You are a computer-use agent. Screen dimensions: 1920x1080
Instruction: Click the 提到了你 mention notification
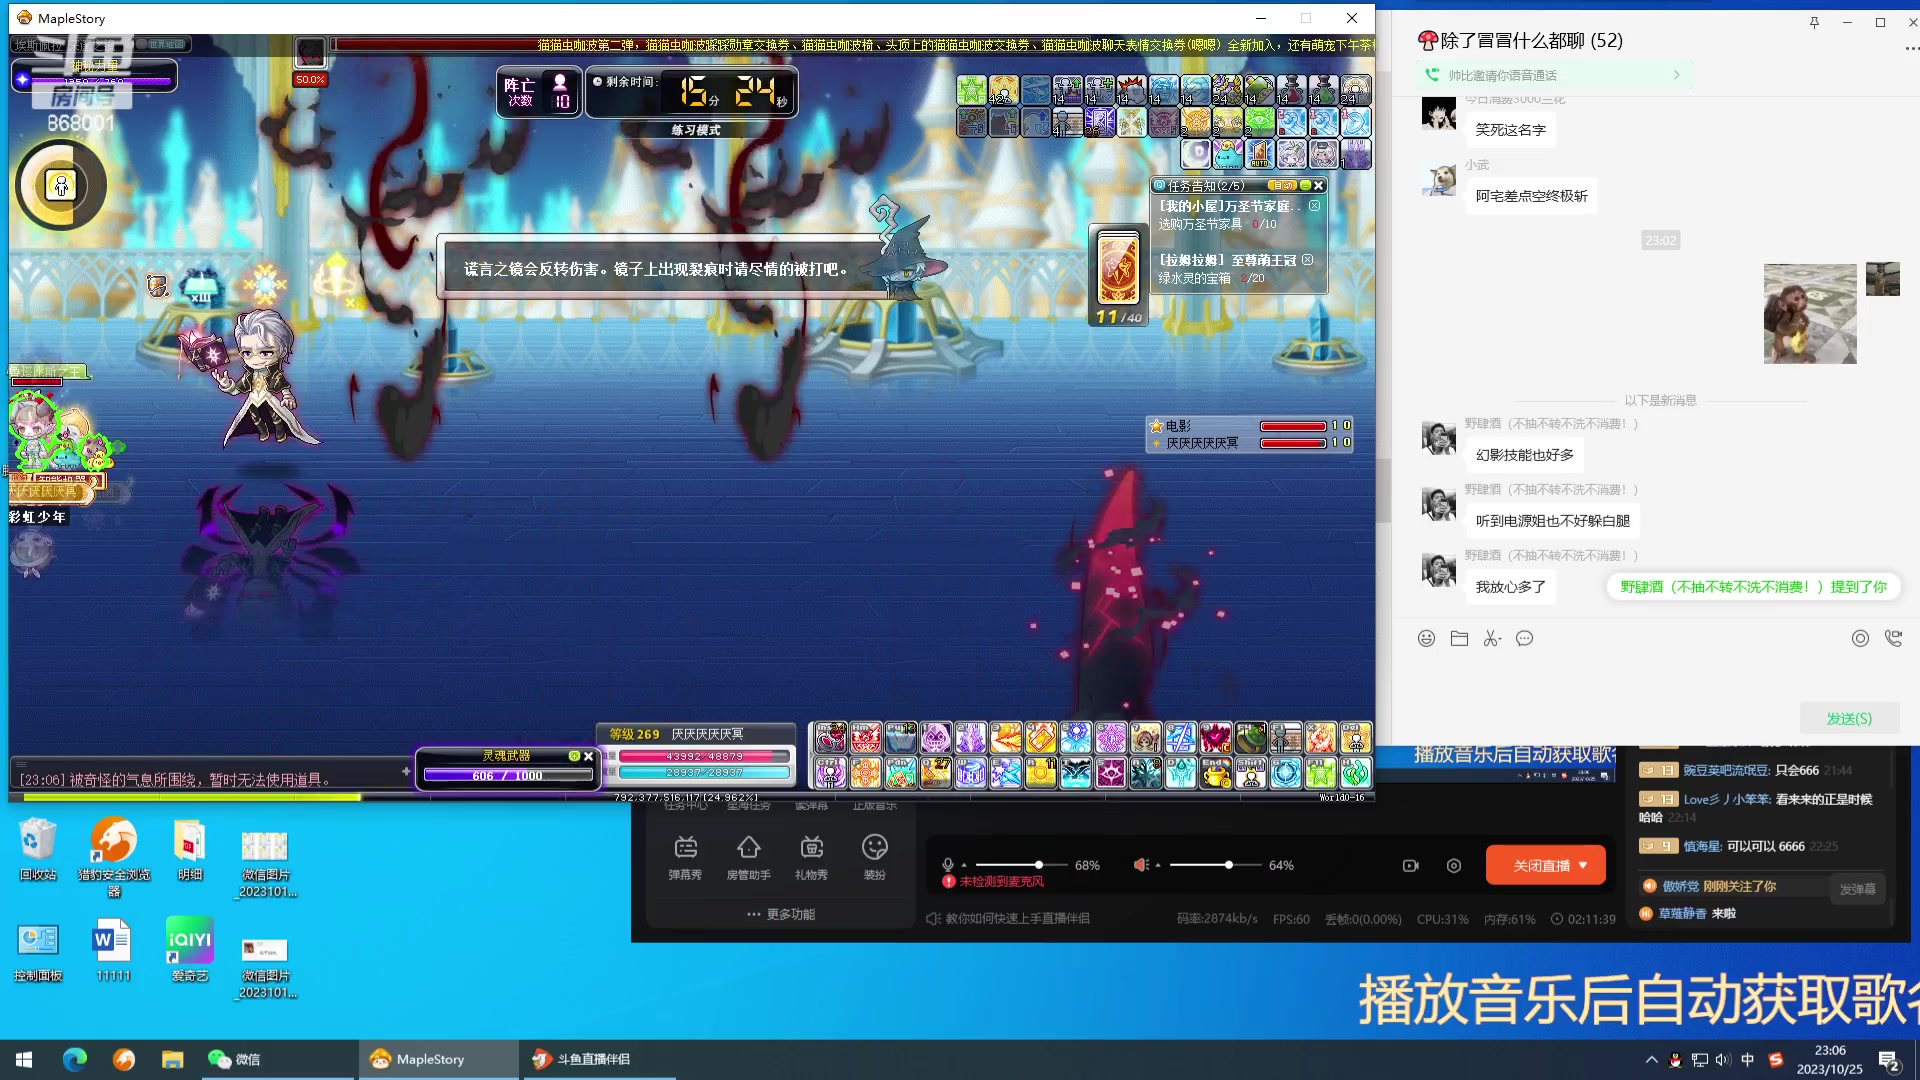tap(1753, 587)
